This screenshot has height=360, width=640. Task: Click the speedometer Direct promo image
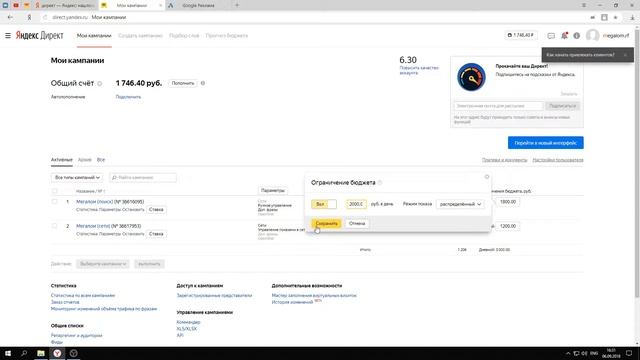click(471, 77)
